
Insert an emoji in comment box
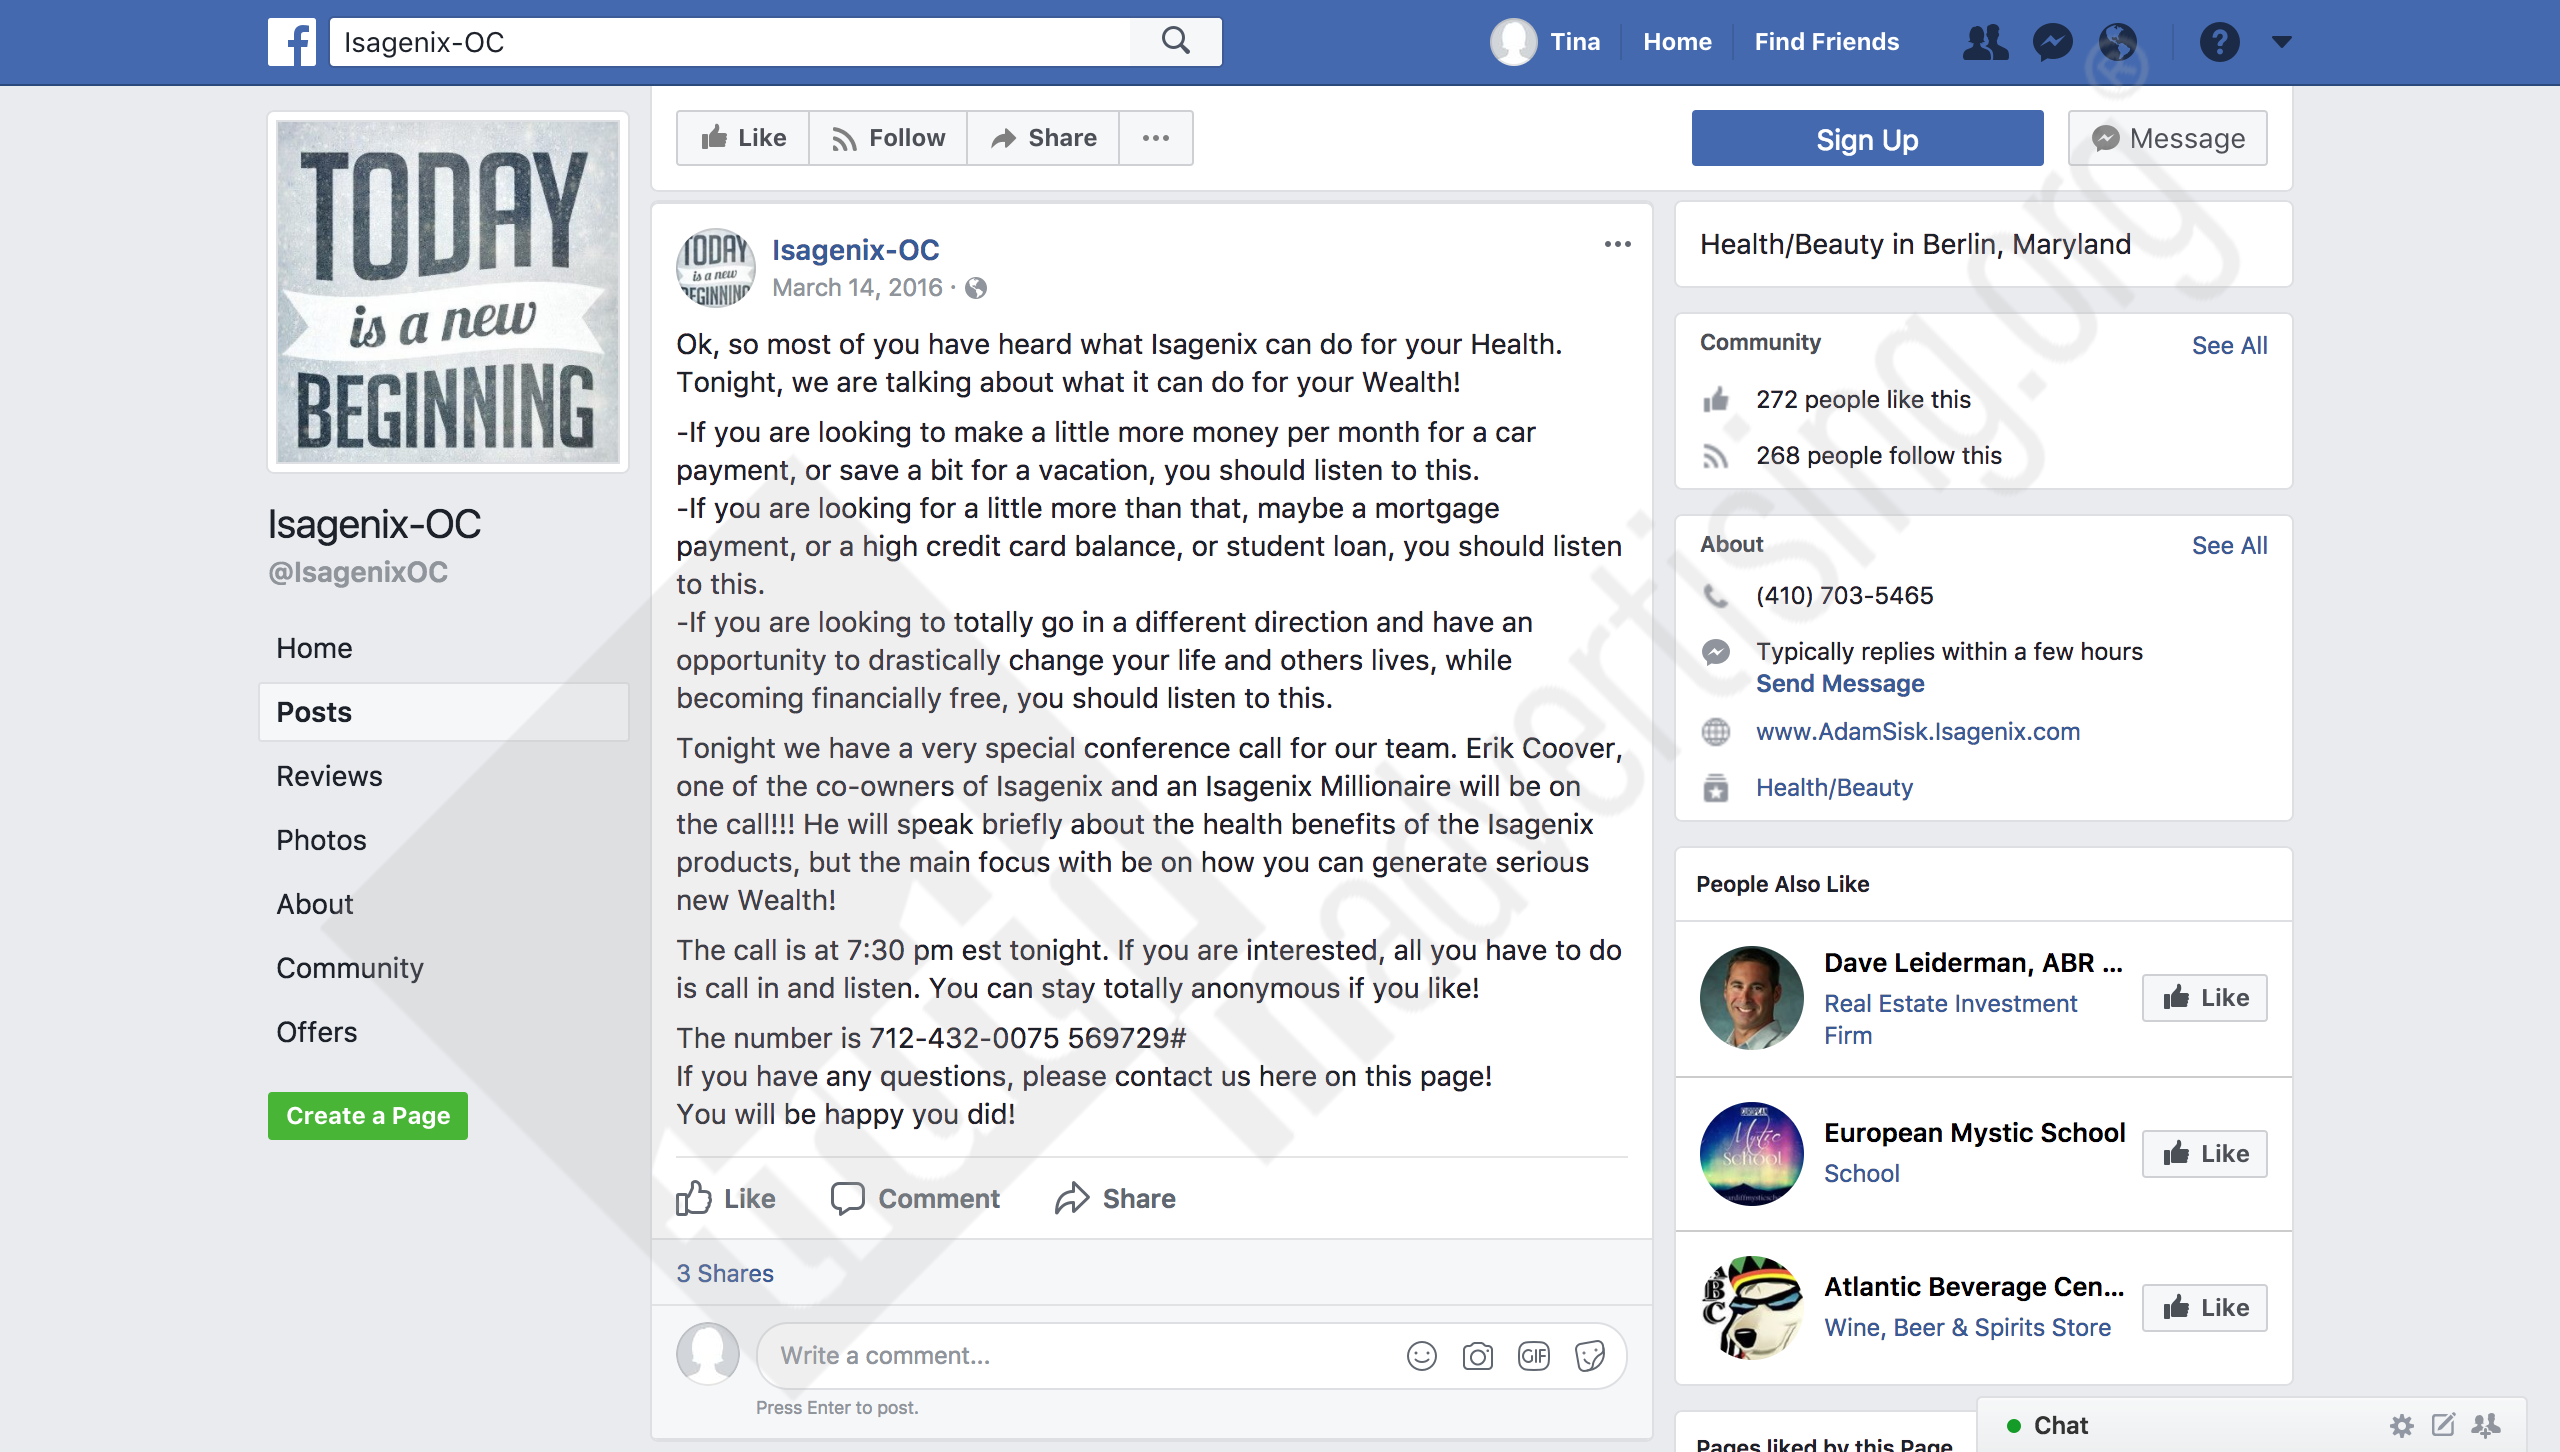(1421, 1356)
